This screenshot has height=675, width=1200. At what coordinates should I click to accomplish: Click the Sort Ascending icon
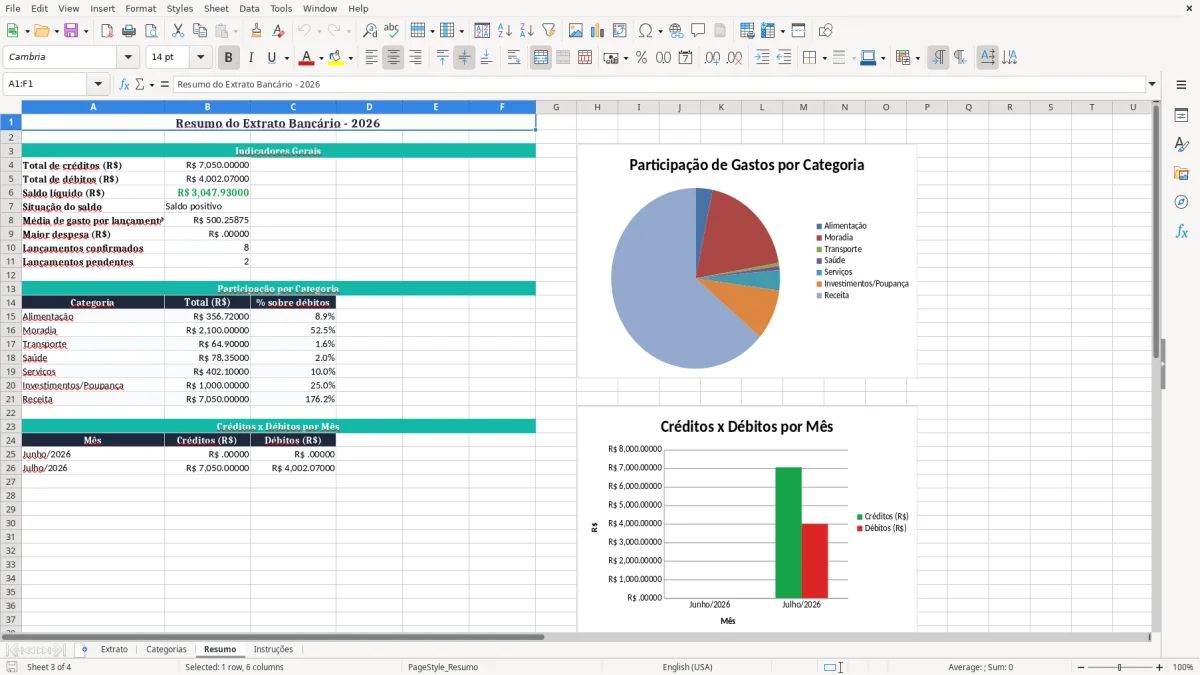pos(505,31)
